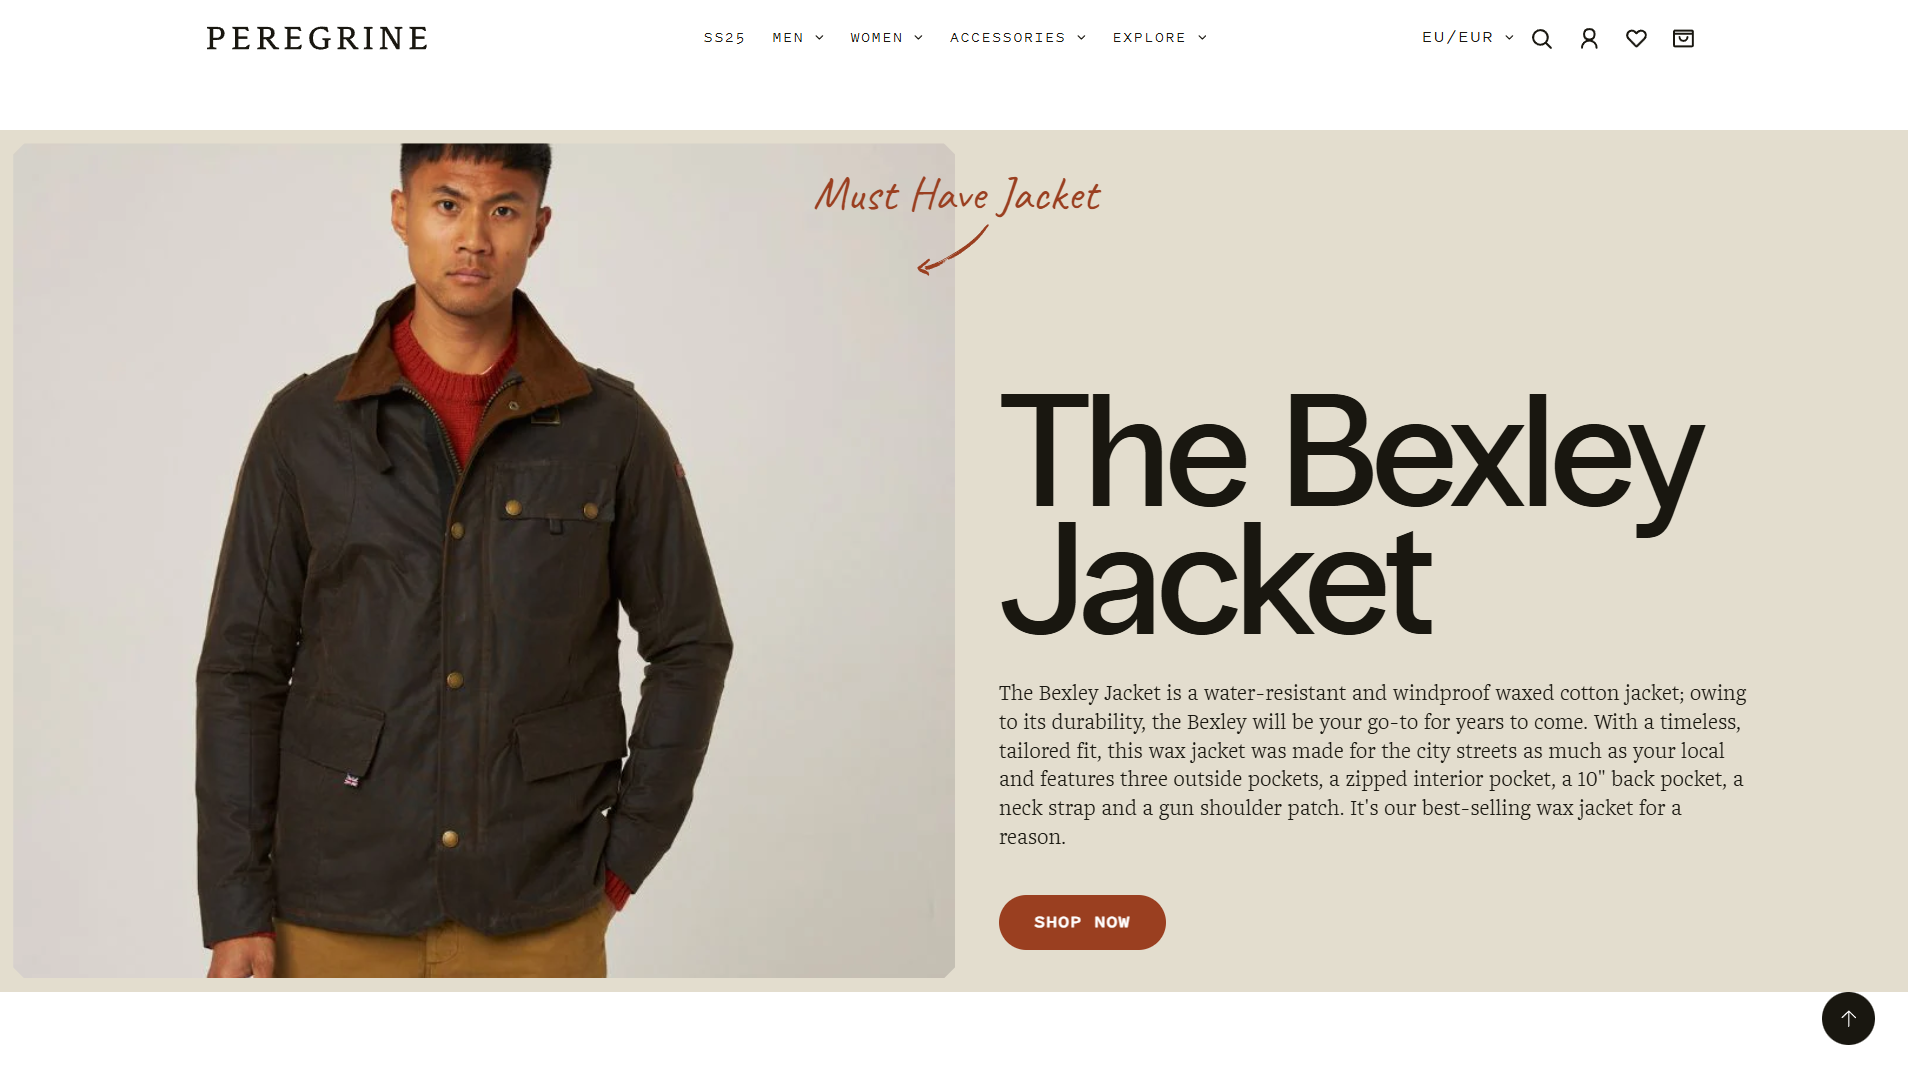Select WOMEN in the navigation bar
The width and height of the screenshot is (1908, 1079).
tap(877, 38)
